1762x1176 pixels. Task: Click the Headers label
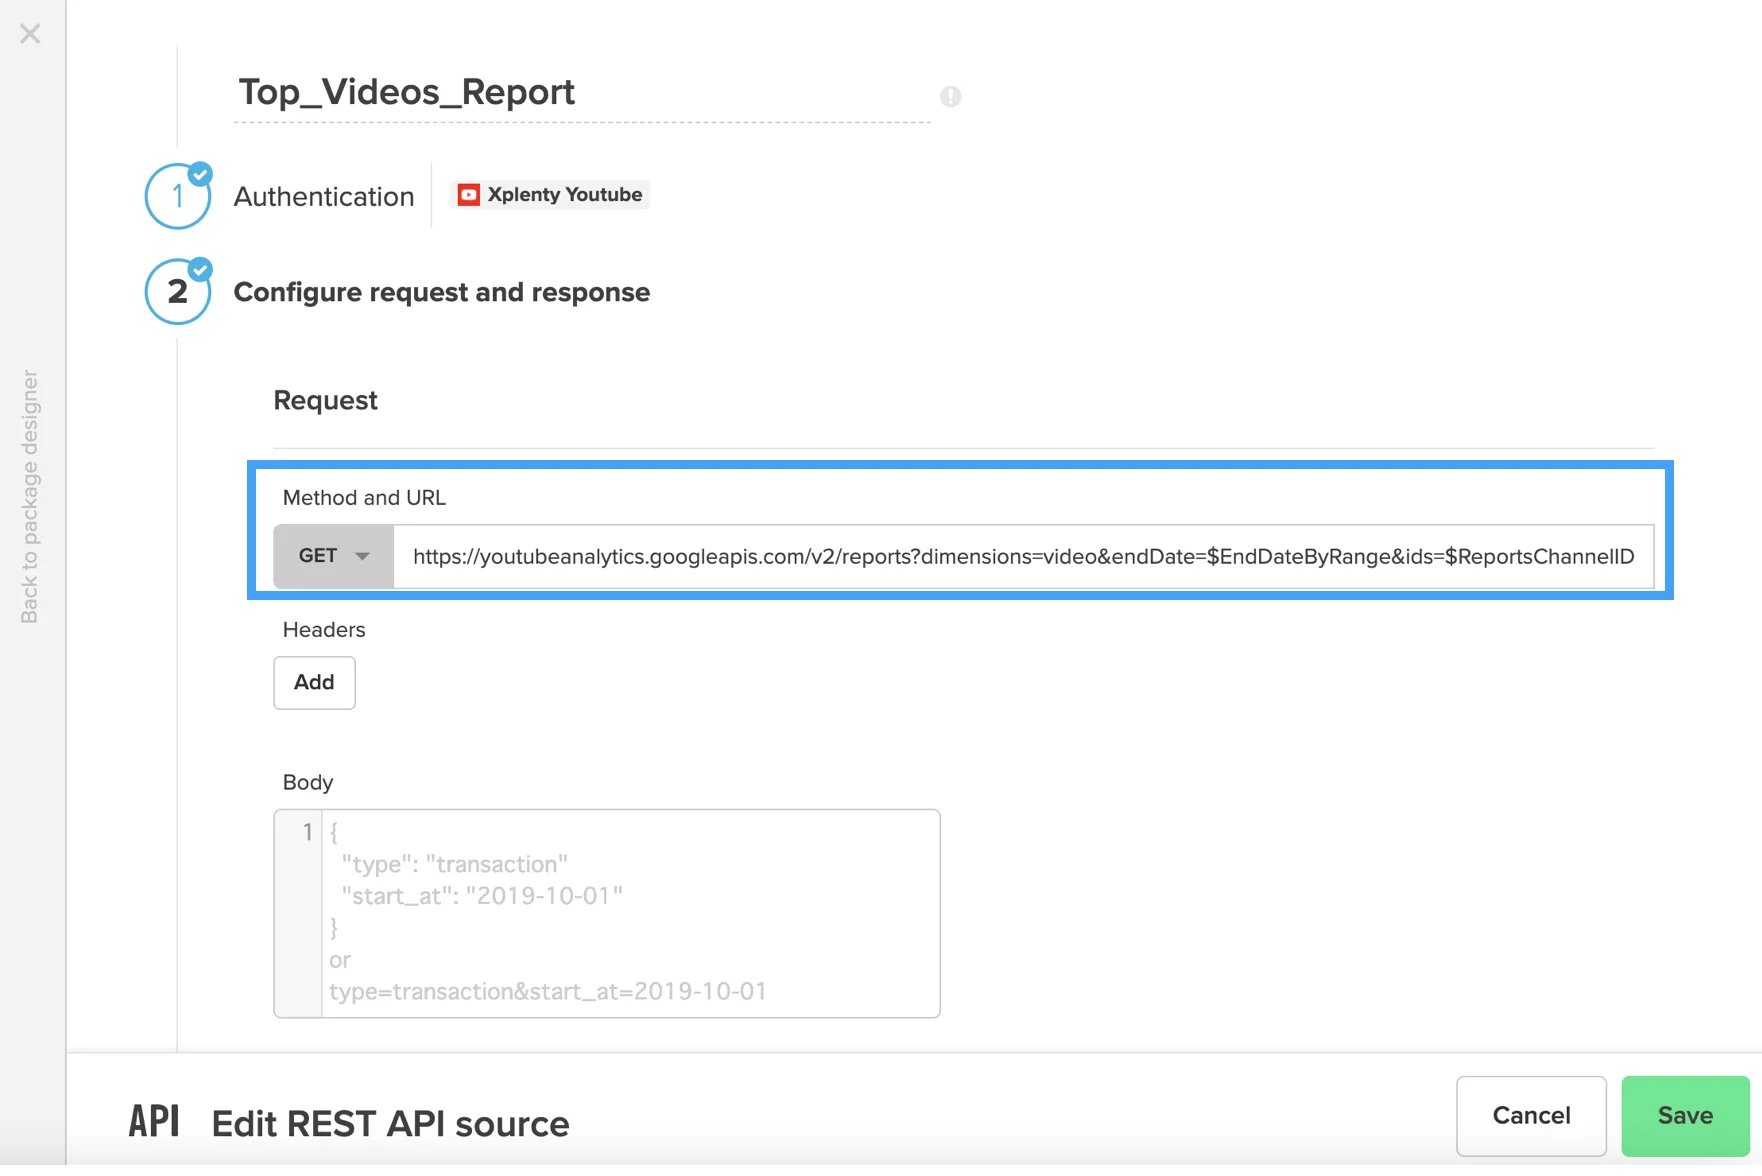tap(324, 629)
